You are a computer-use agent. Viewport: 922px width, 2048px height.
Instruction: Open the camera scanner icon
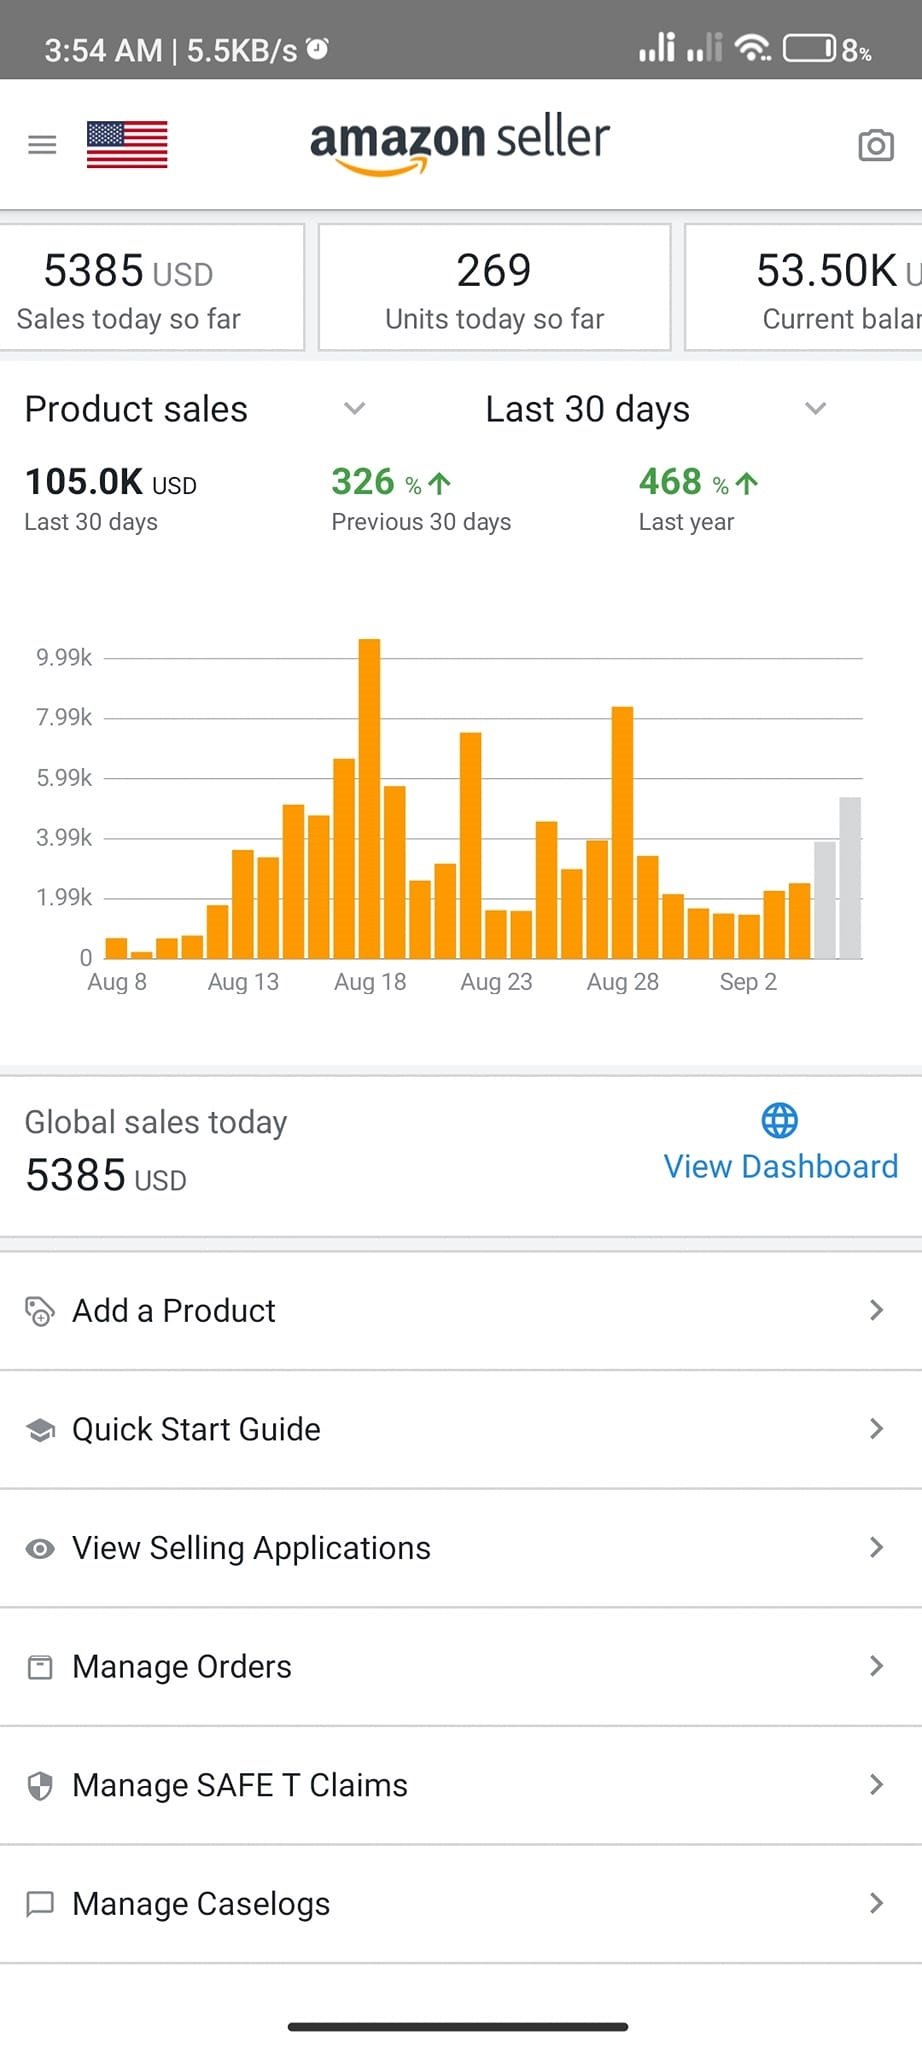876,146
